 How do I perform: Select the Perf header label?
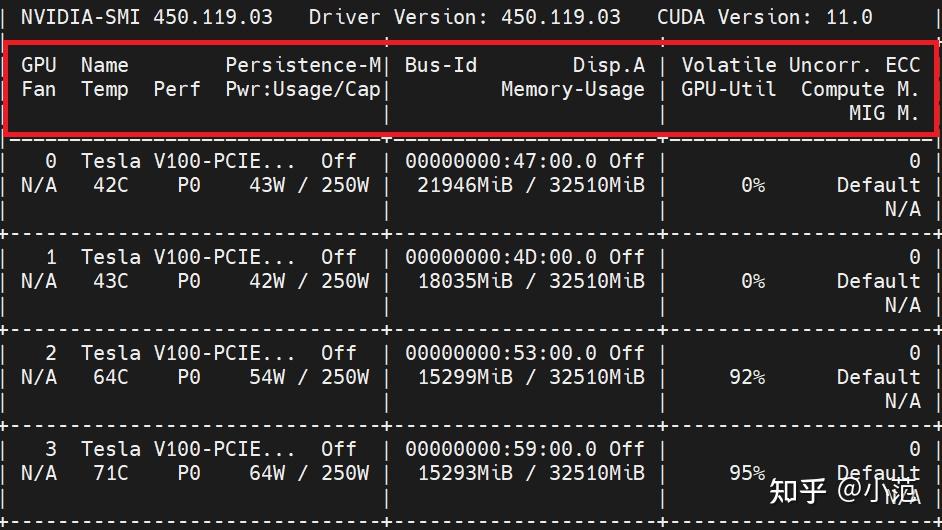pos(177,89)
